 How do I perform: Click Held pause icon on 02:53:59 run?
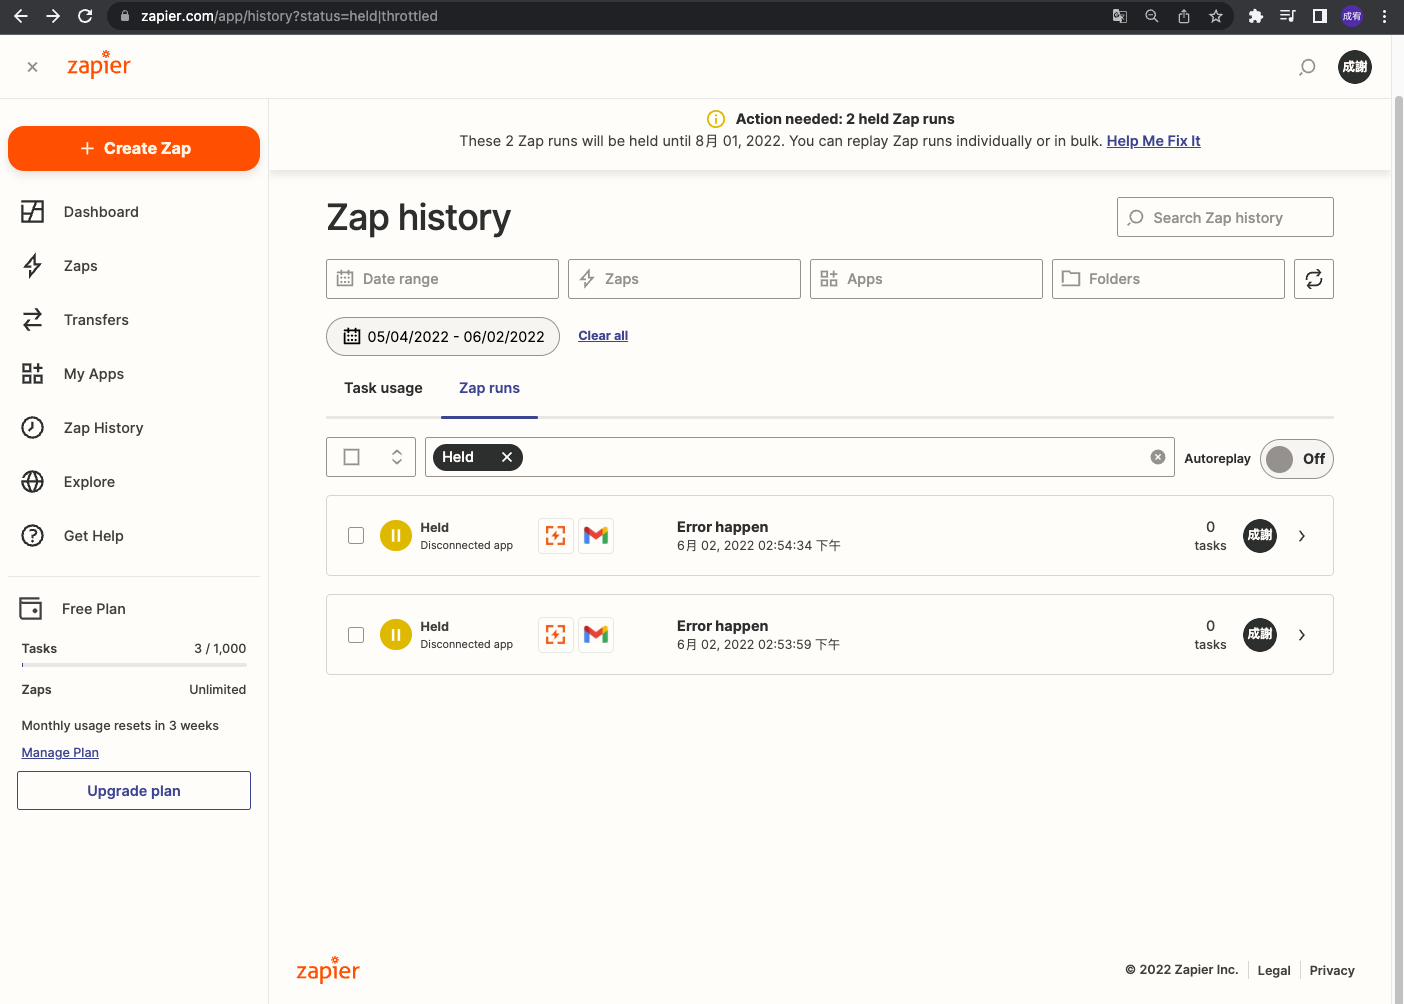tap(396, 634)
